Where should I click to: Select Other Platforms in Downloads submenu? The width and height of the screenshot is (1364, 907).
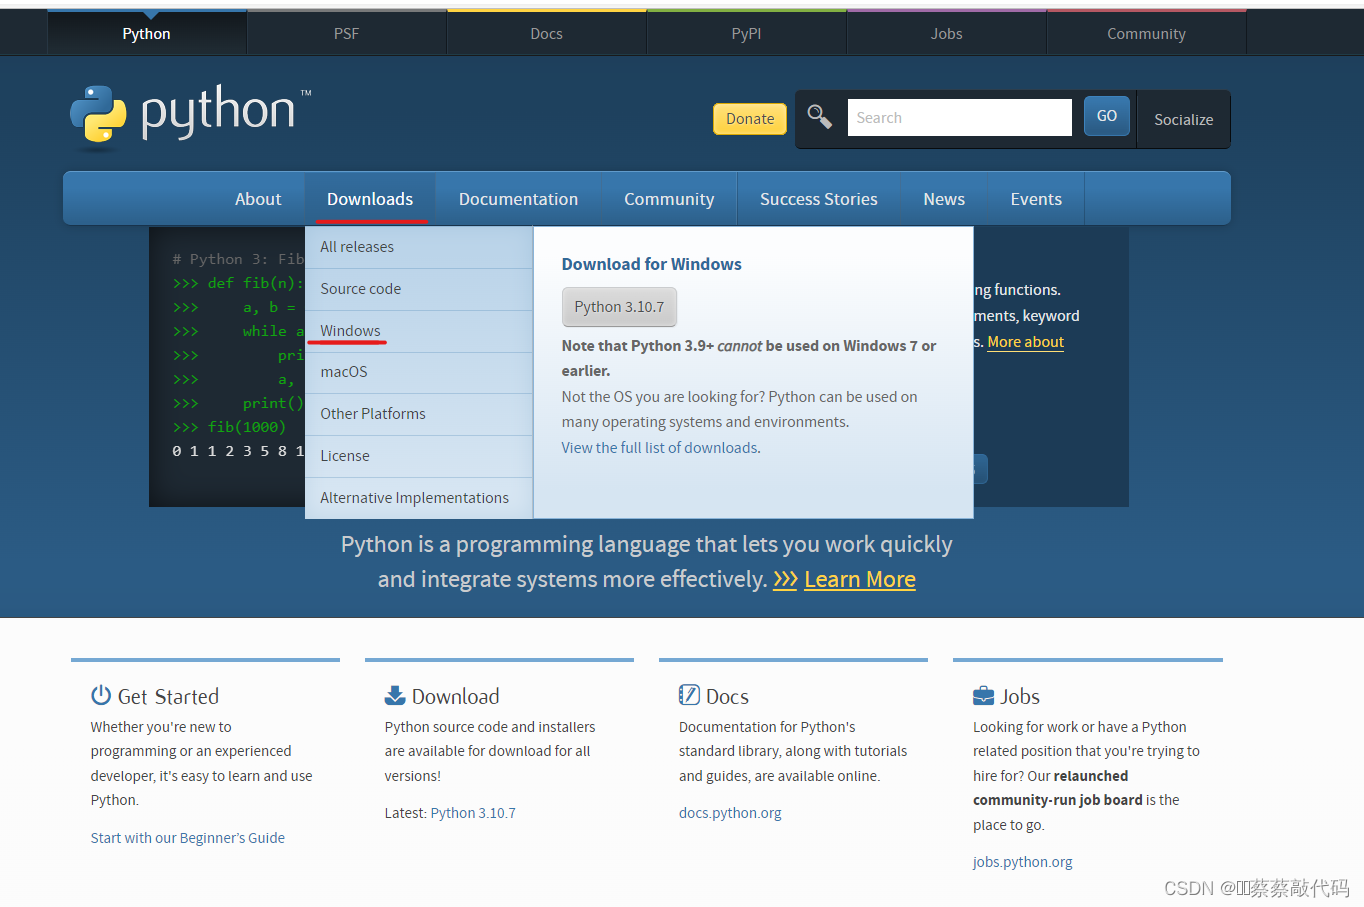pyautogui.click(x=419, y=414)
